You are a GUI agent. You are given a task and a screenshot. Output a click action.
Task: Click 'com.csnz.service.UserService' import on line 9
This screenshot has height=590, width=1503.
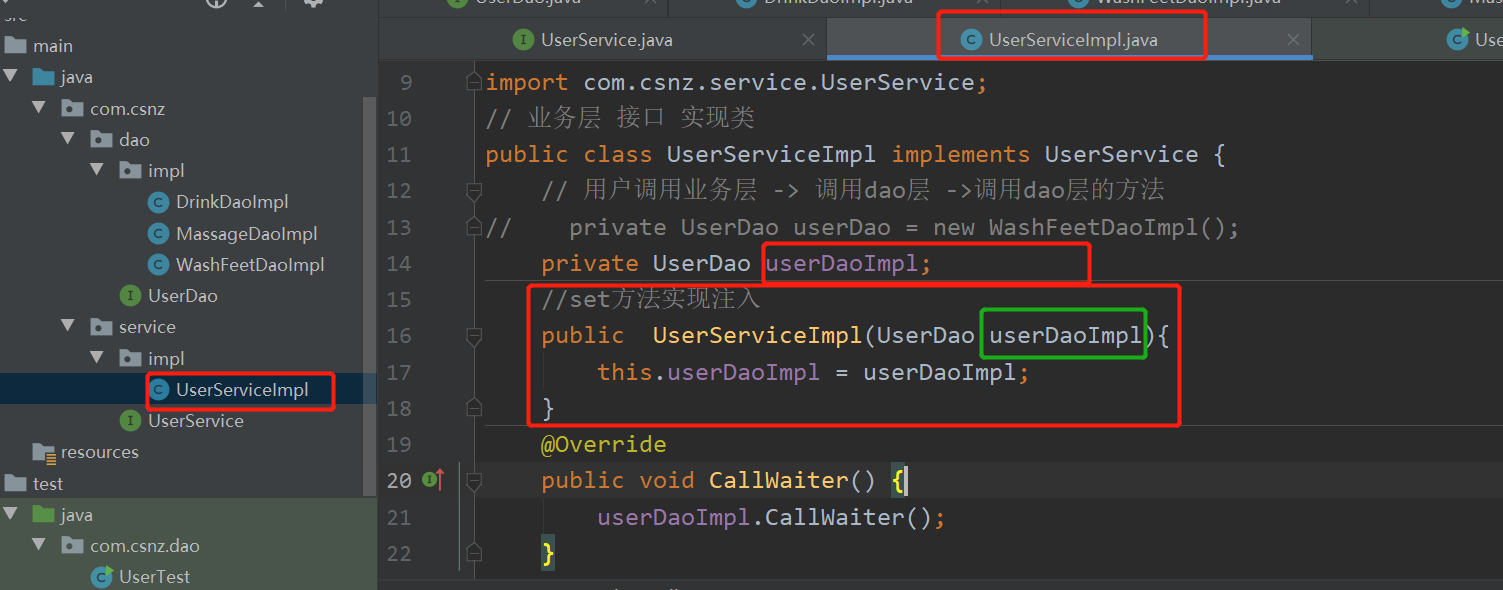[x=779, y=83]
